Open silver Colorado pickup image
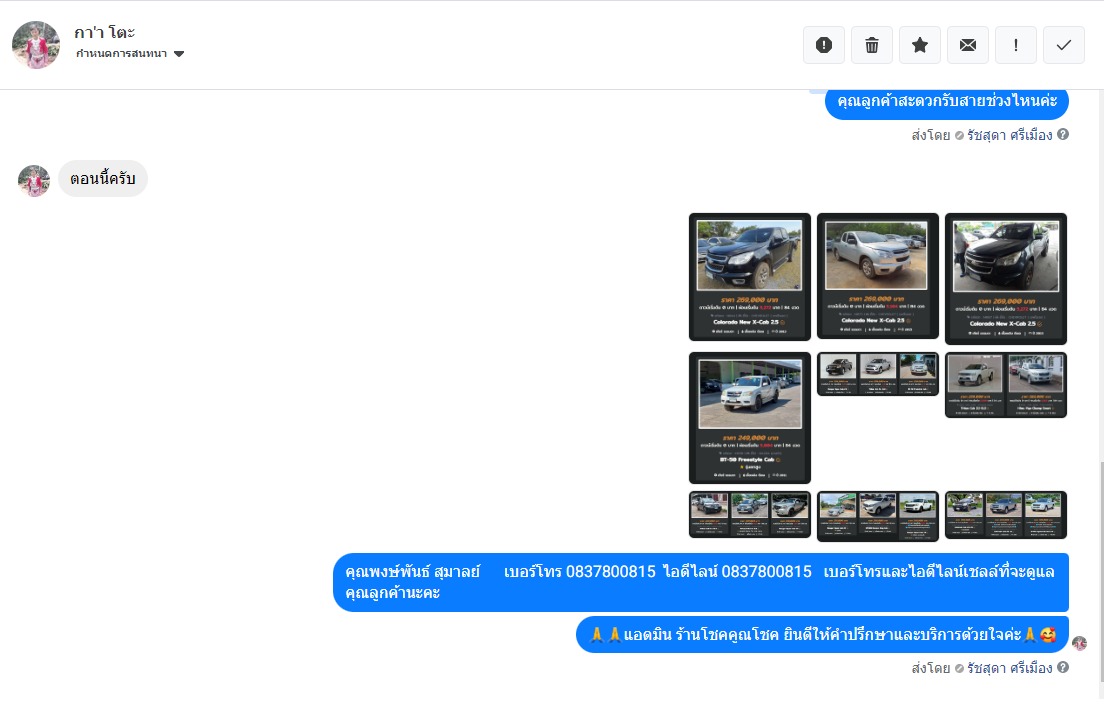The height and width of the screenshot is (710, 1104). pyautogui.click(x=878, y=275)
